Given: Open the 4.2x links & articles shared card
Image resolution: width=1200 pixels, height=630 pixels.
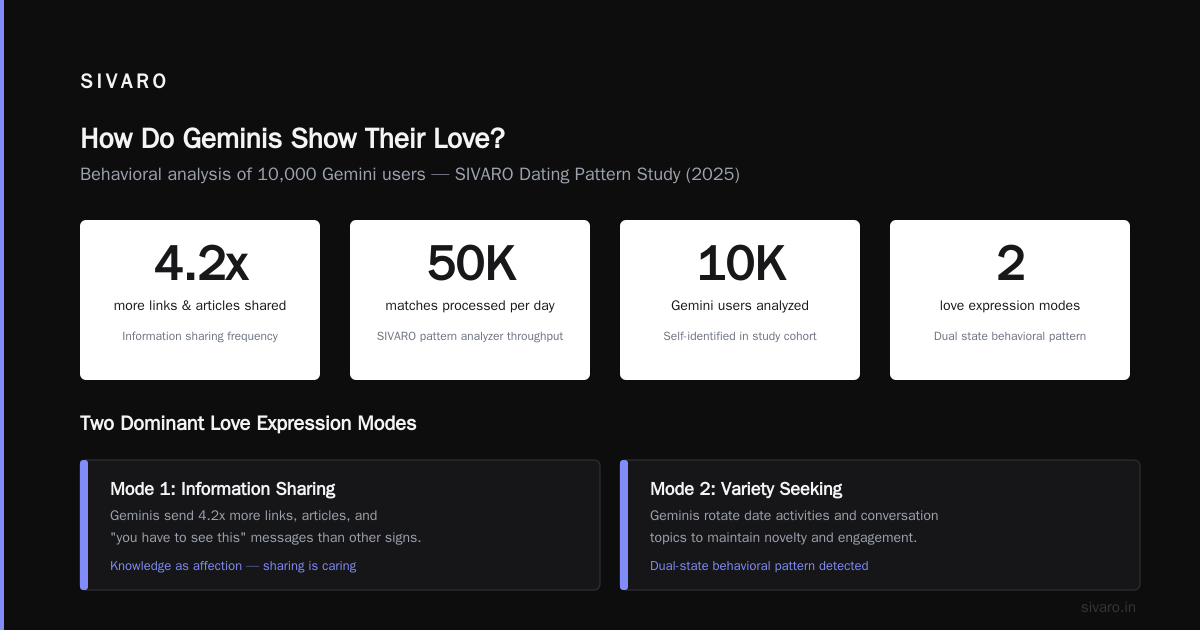Looking at the screenshot, I should [x=200, y=300].
